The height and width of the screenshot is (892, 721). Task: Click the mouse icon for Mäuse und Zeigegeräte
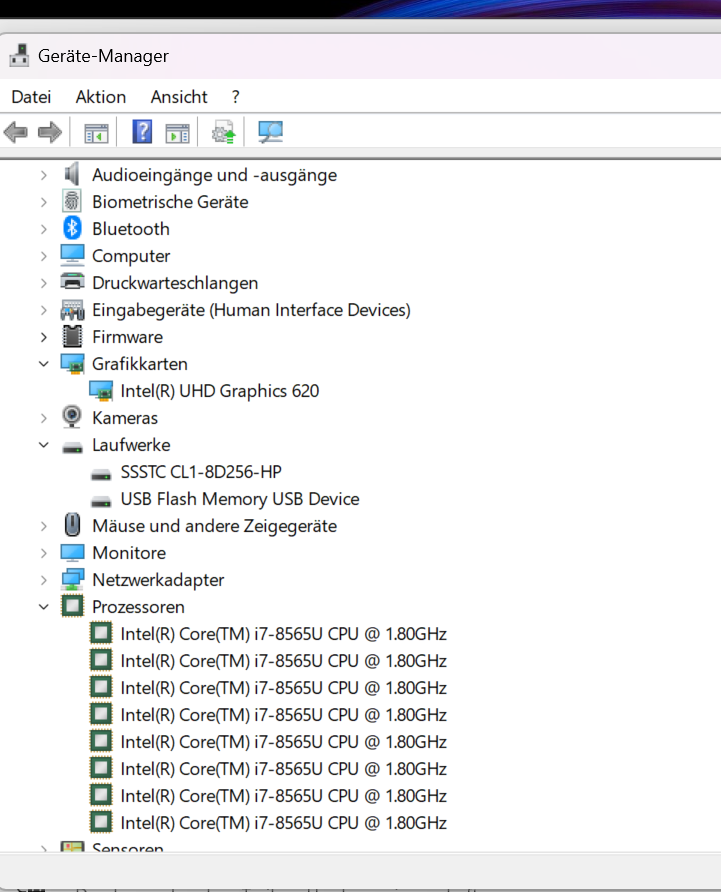pos(72,525)
